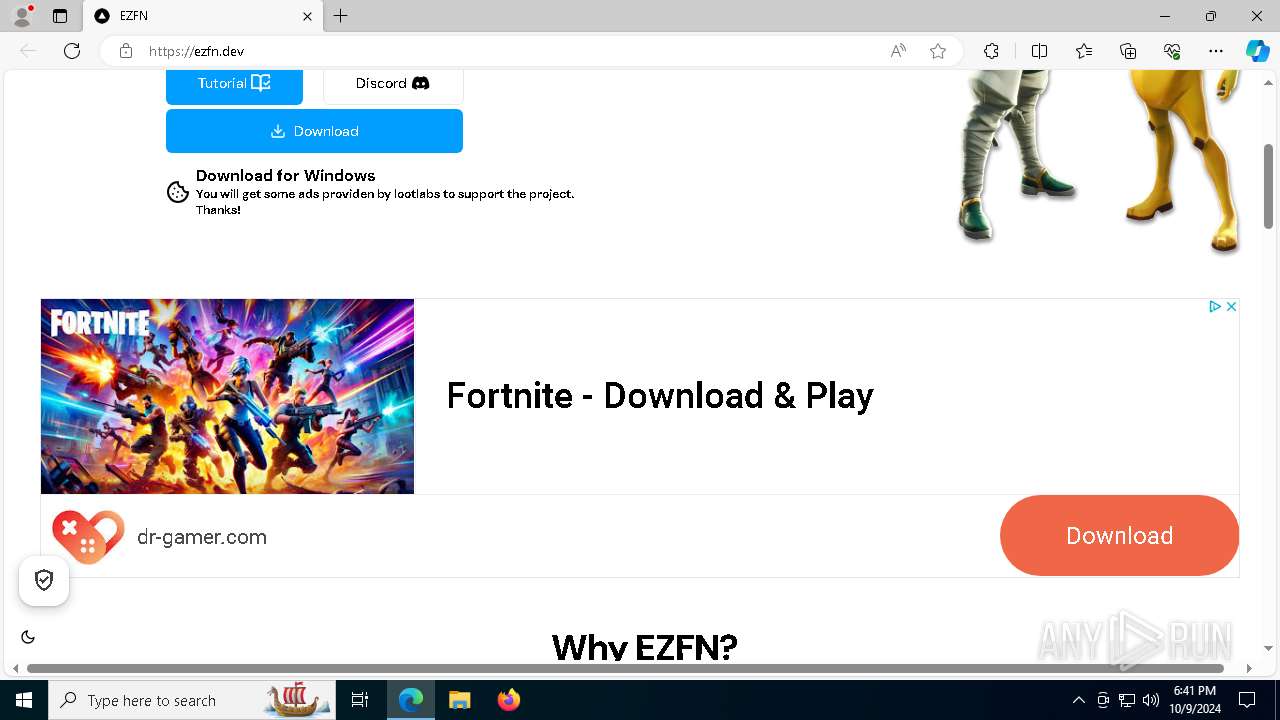Viewport: 1280px width, 720px height.
Task: Open Collections icon
Action: 1128,51
